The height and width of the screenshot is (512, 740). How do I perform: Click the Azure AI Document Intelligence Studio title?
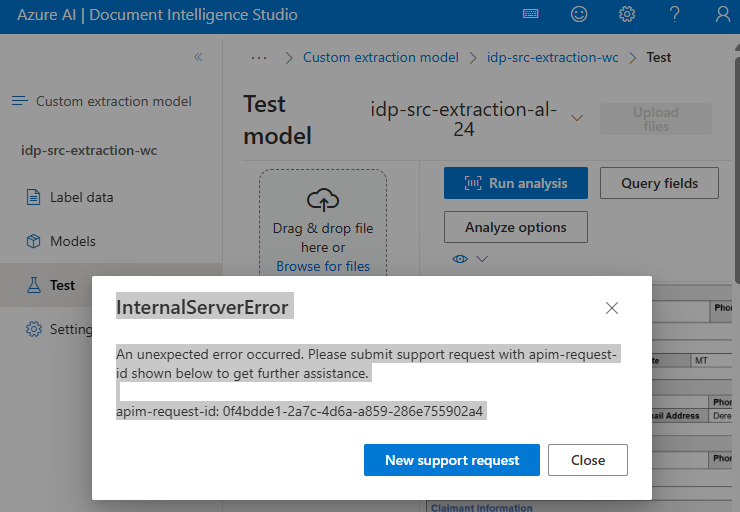coord(157,15)
